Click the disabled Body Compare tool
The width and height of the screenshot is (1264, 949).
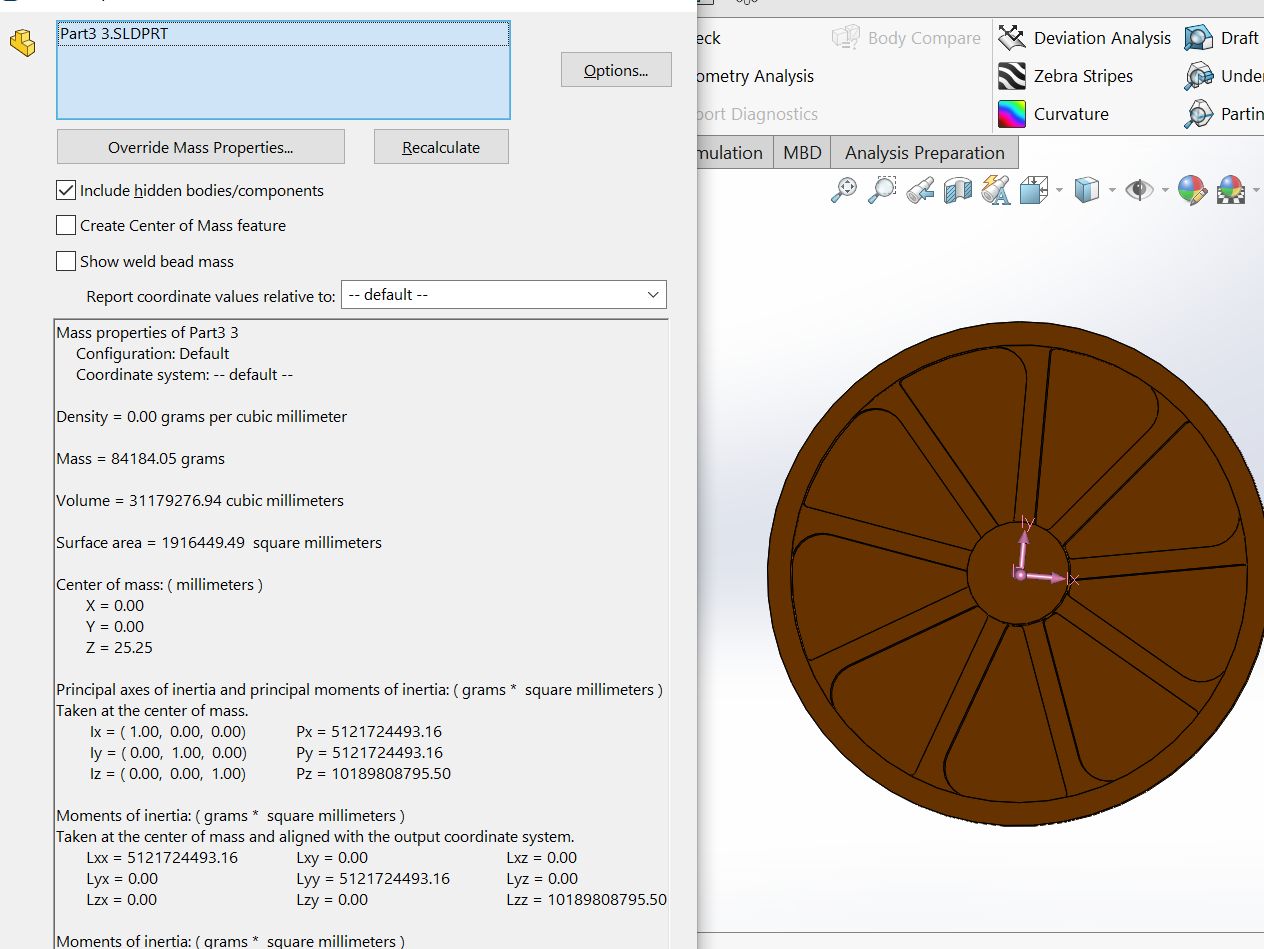click(906, 38)
